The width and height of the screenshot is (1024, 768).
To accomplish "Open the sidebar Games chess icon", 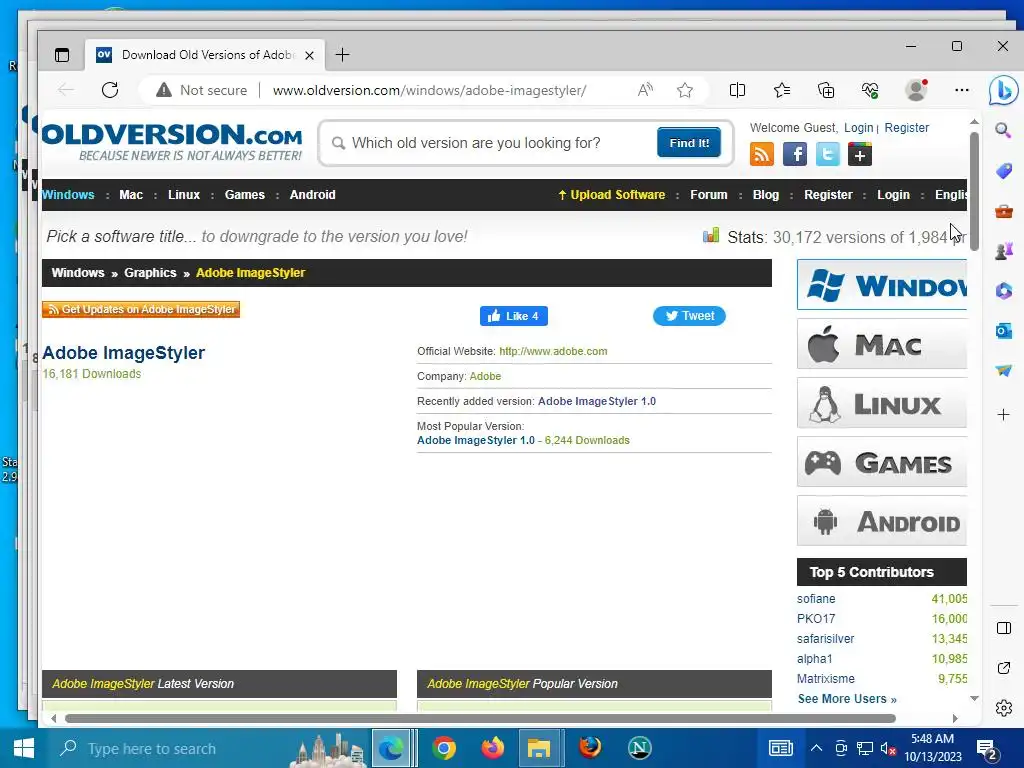I will tap(1004, 251).
